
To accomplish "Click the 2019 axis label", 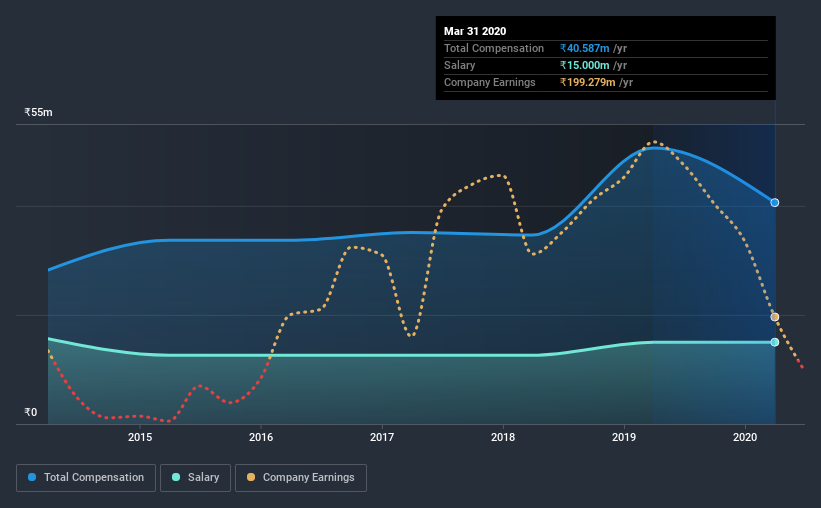I will point(624,437).
